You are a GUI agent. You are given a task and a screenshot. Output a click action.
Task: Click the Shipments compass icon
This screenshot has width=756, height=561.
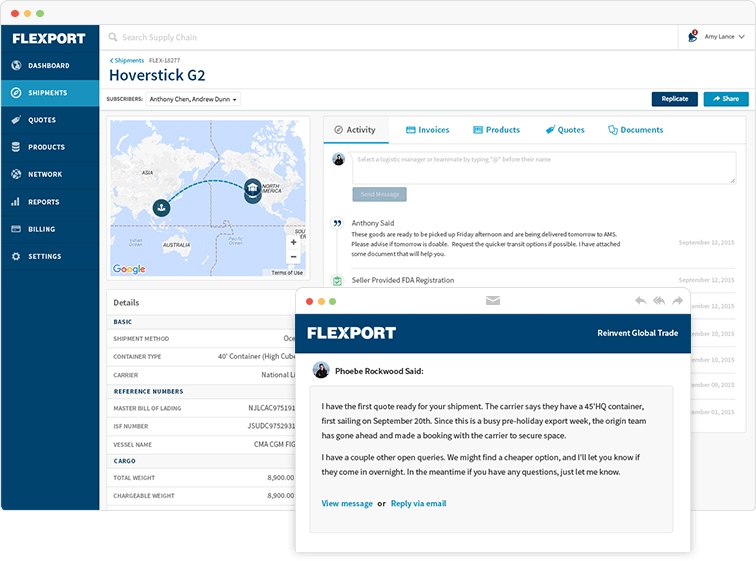coord(16,93)
